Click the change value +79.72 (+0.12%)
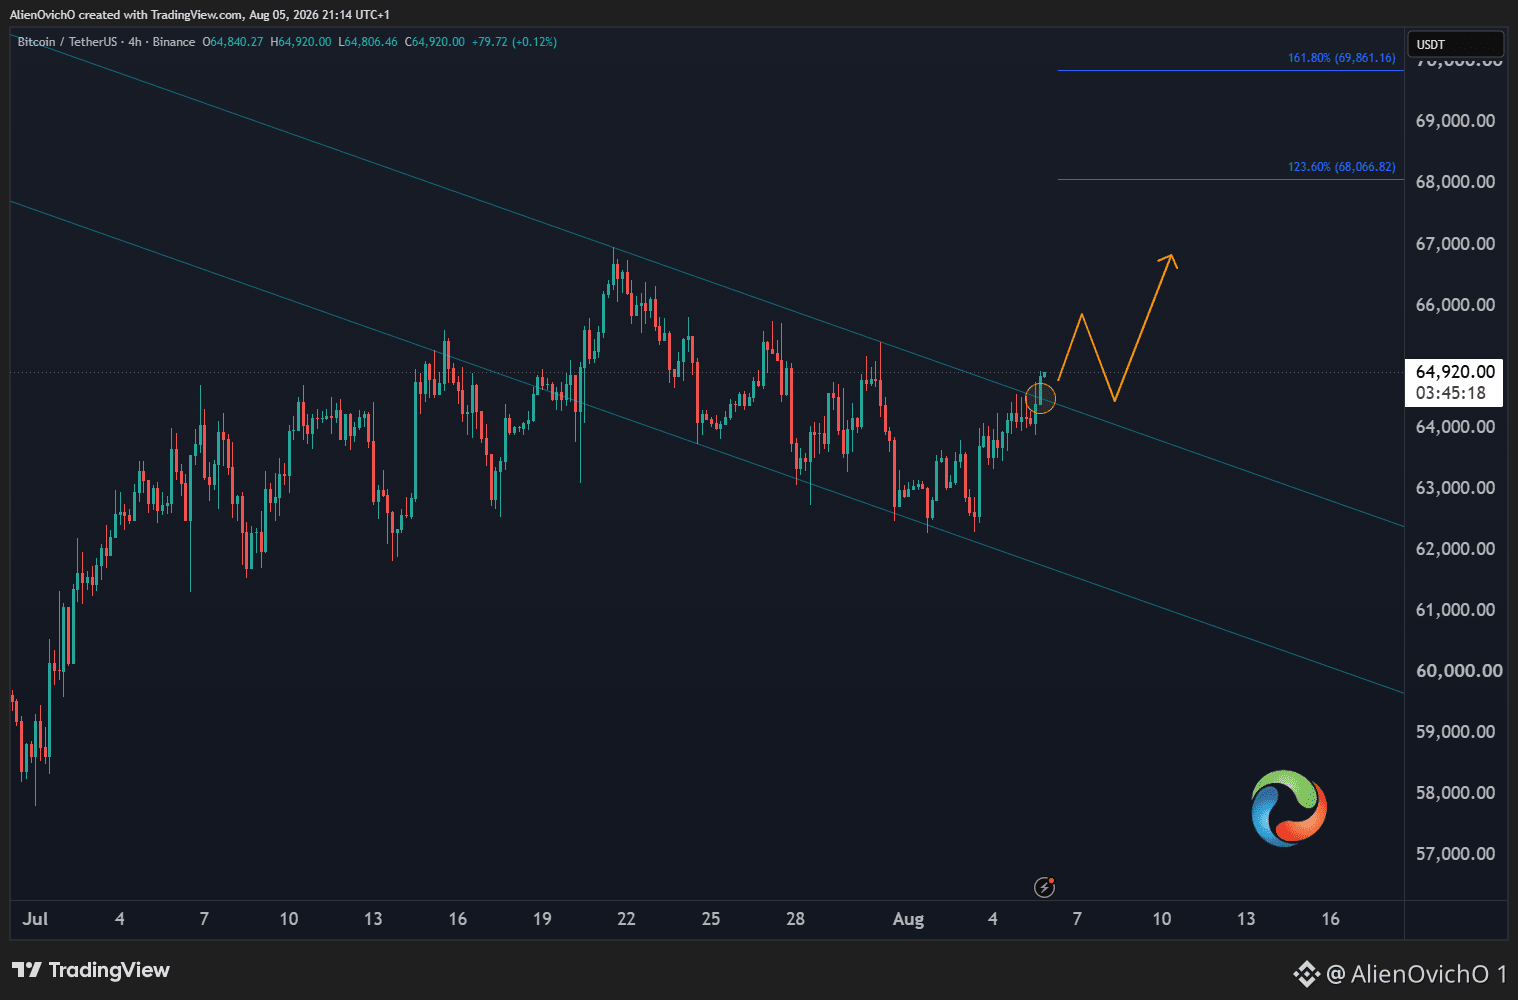Screen dimensions: 1518x1000 coord(514,42)
